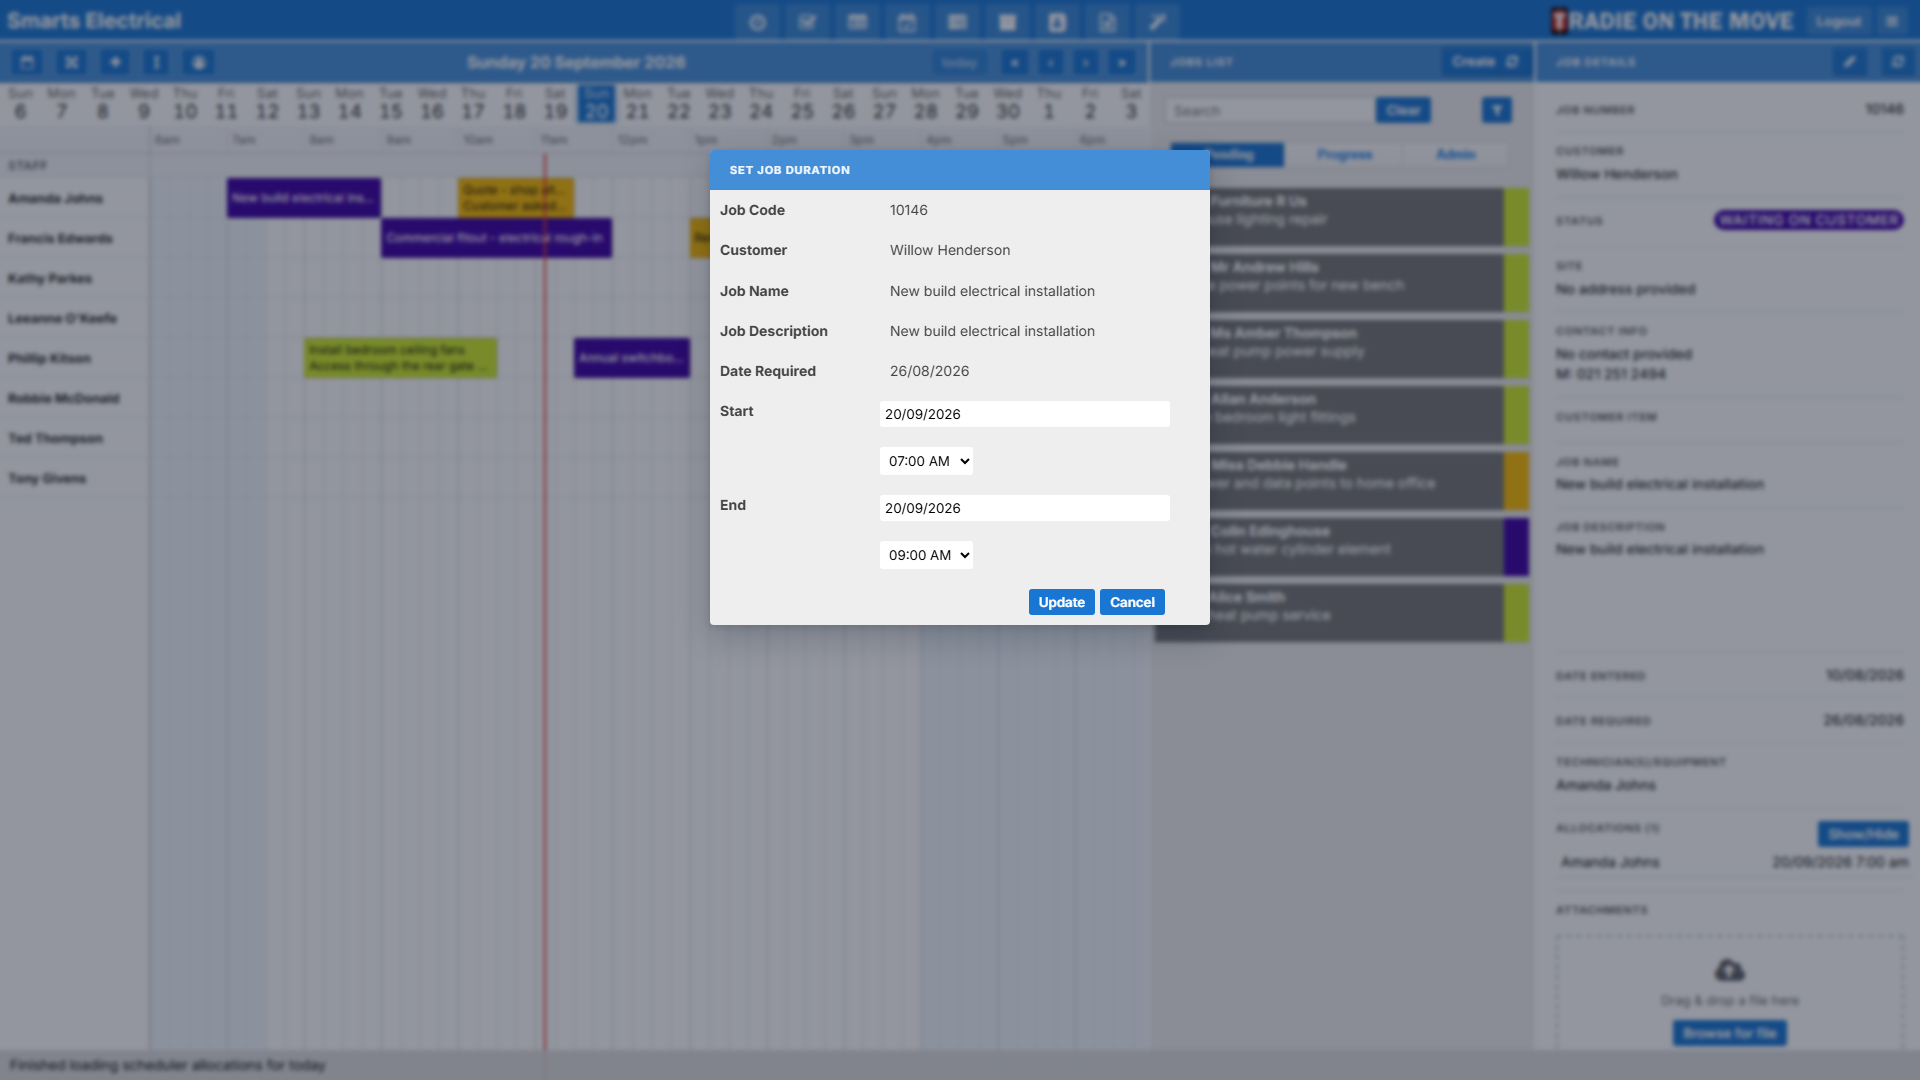Click the pencil-shaped icon in the top navigation bar
The width and height of the screenshot is (1920, 1080).
[x=1157, y=22]
